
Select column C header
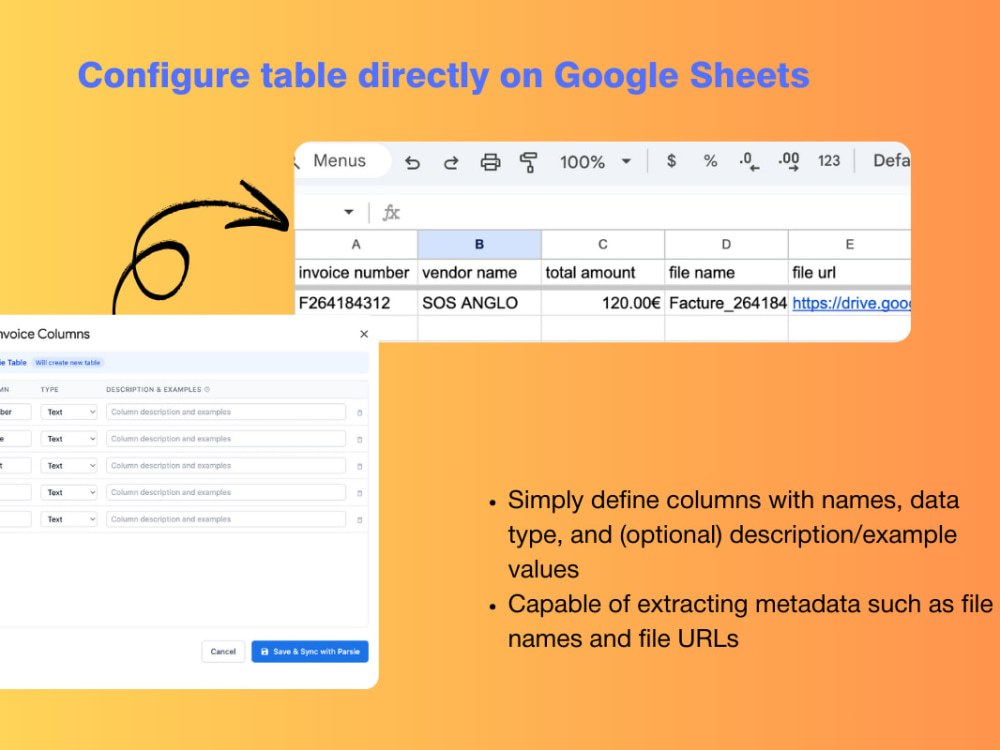603,244
